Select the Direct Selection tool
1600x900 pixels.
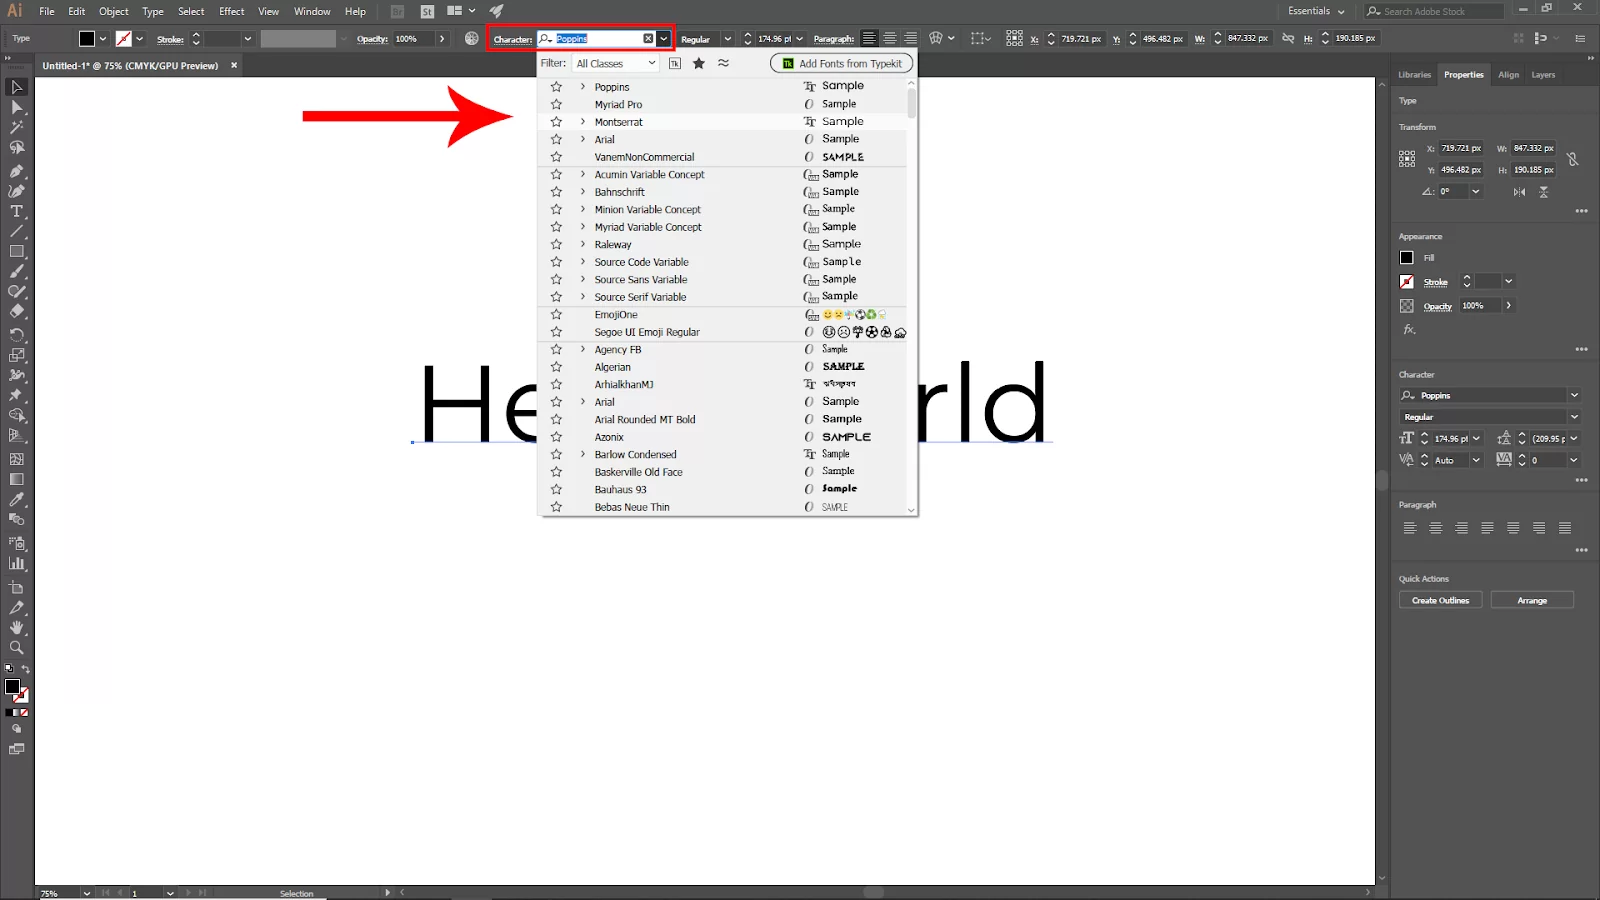pyautogui.click(x=17, y=107)
